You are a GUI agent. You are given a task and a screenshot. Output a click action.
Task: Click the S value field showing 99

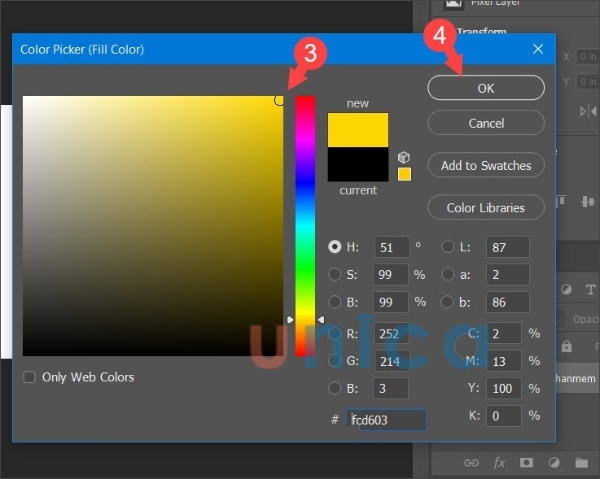point(391,274)
